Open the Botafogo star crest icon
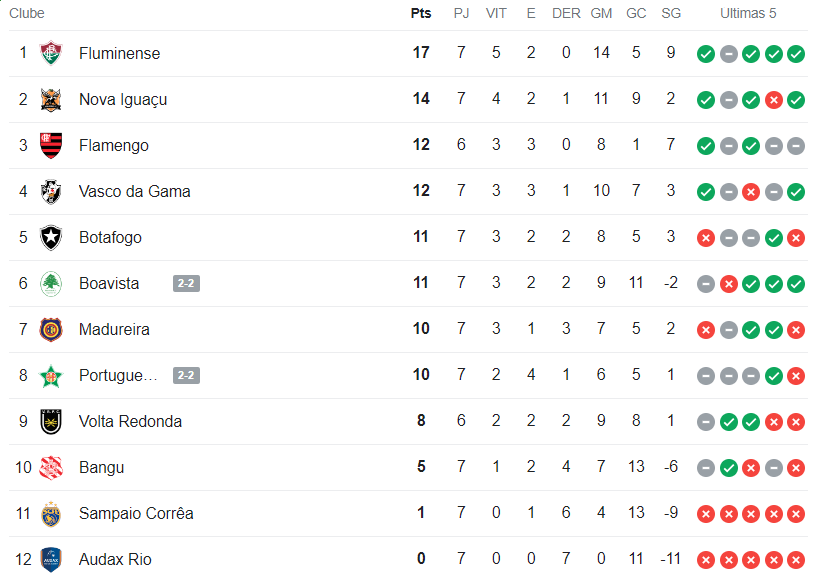Screen dimensions: 821x583 point(50,237)
